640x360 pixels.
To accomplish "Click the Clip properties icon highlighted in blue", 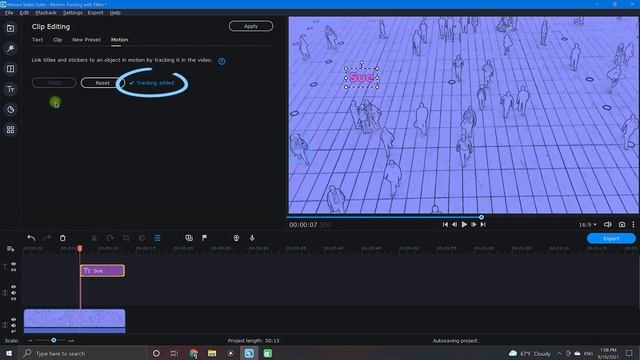I will point(157,238).
